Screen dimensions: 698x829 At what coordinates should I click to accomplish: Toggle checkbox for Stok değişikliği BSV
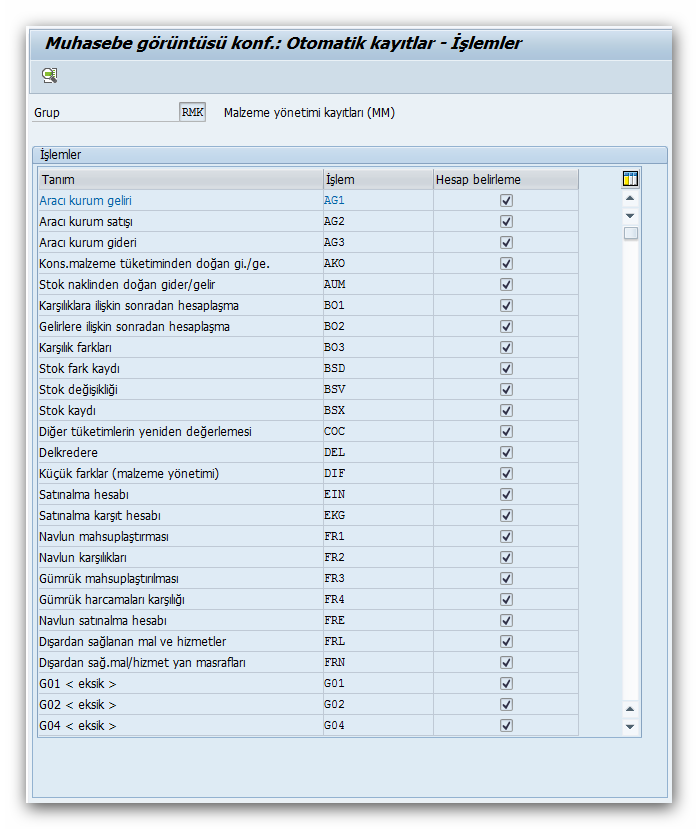(x=506, y=390)
